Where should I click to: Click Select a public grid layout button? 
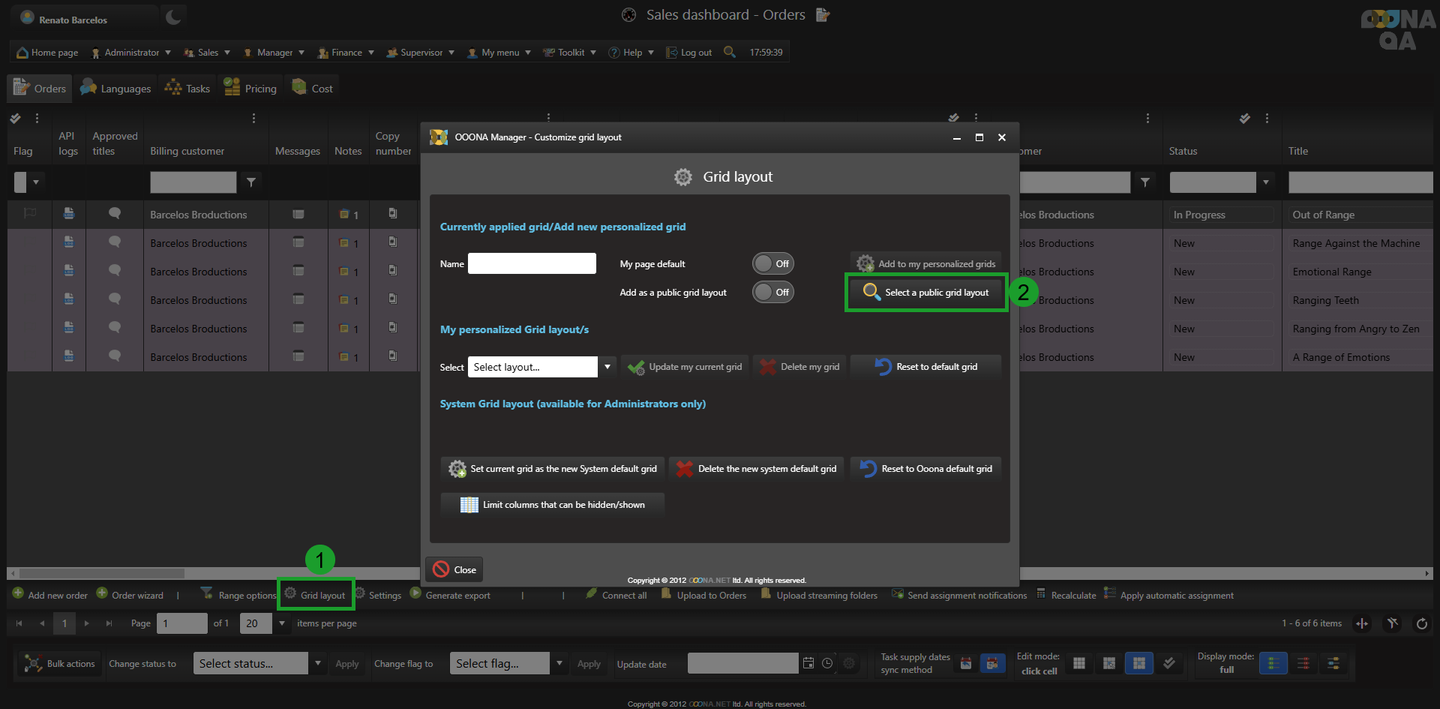click(x=926, y=292)
